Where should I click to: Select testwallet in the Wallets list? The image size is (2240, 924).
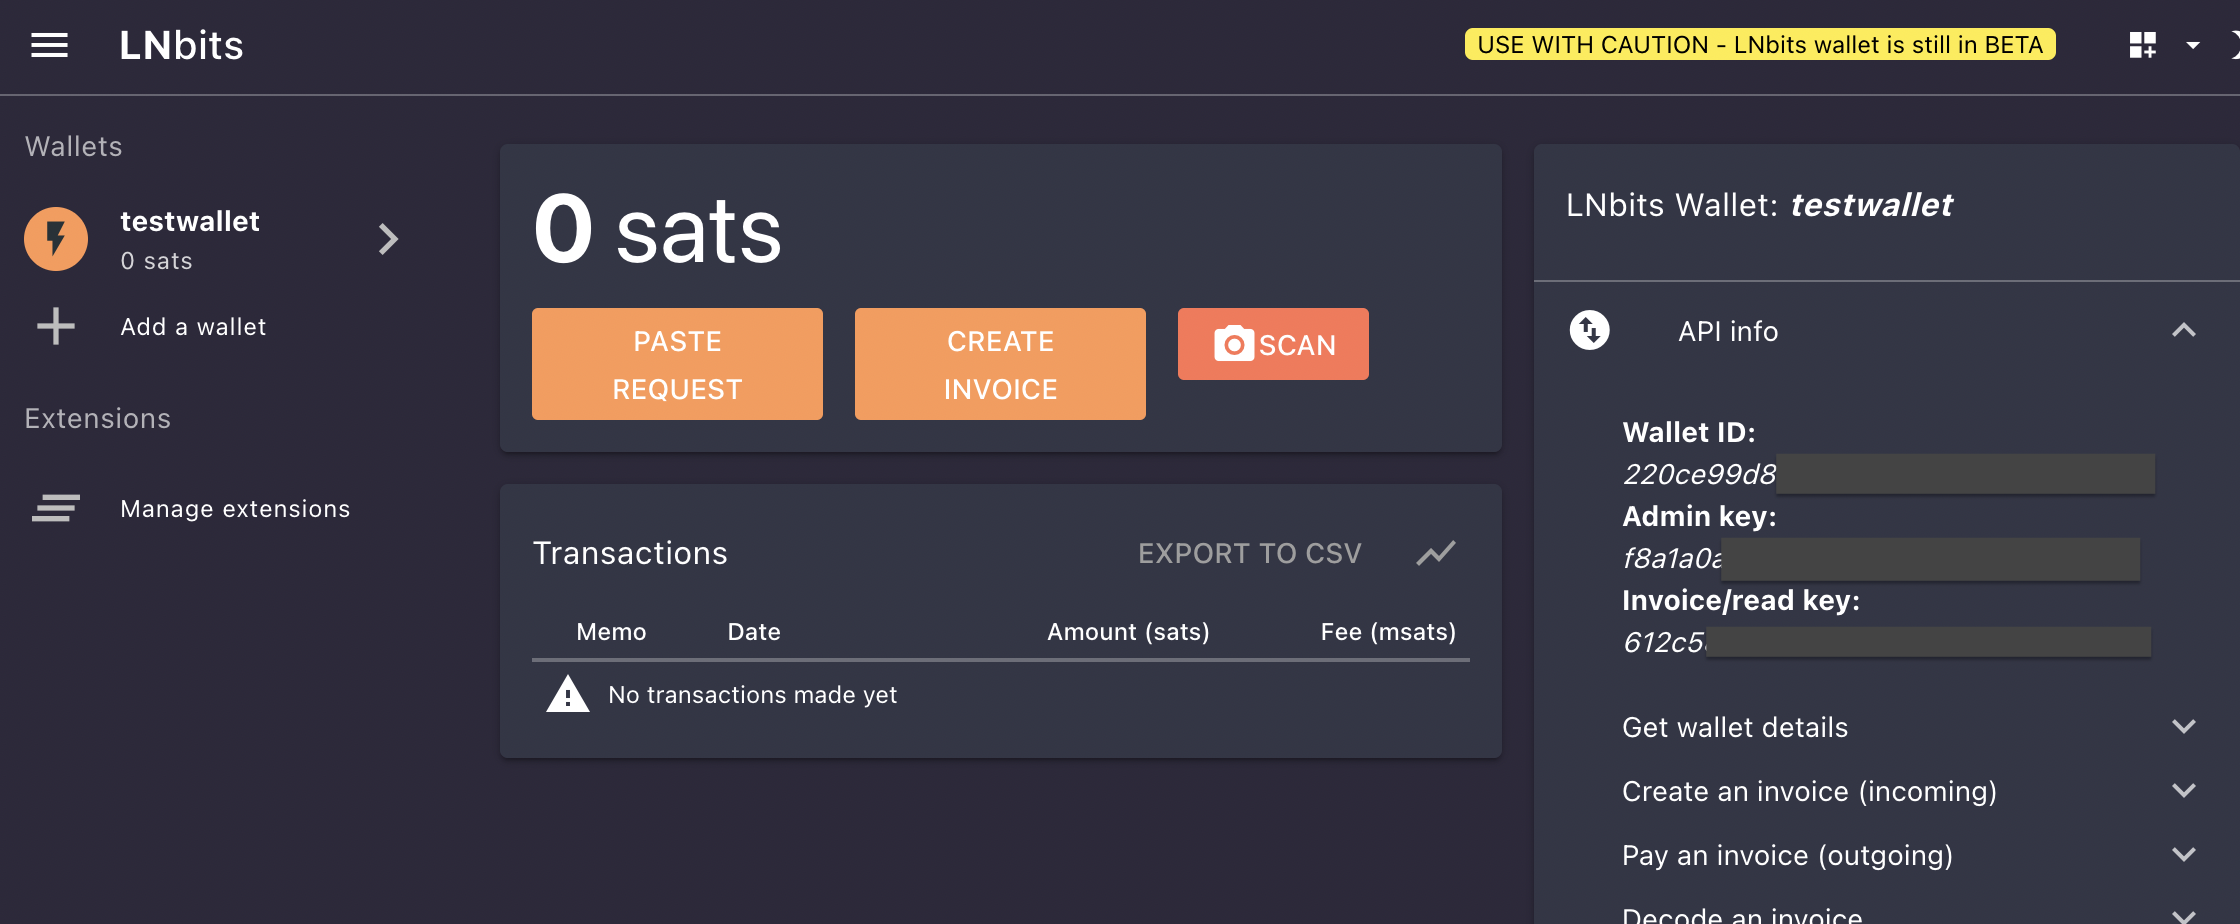pyautogui.click(x=212, y=240)
